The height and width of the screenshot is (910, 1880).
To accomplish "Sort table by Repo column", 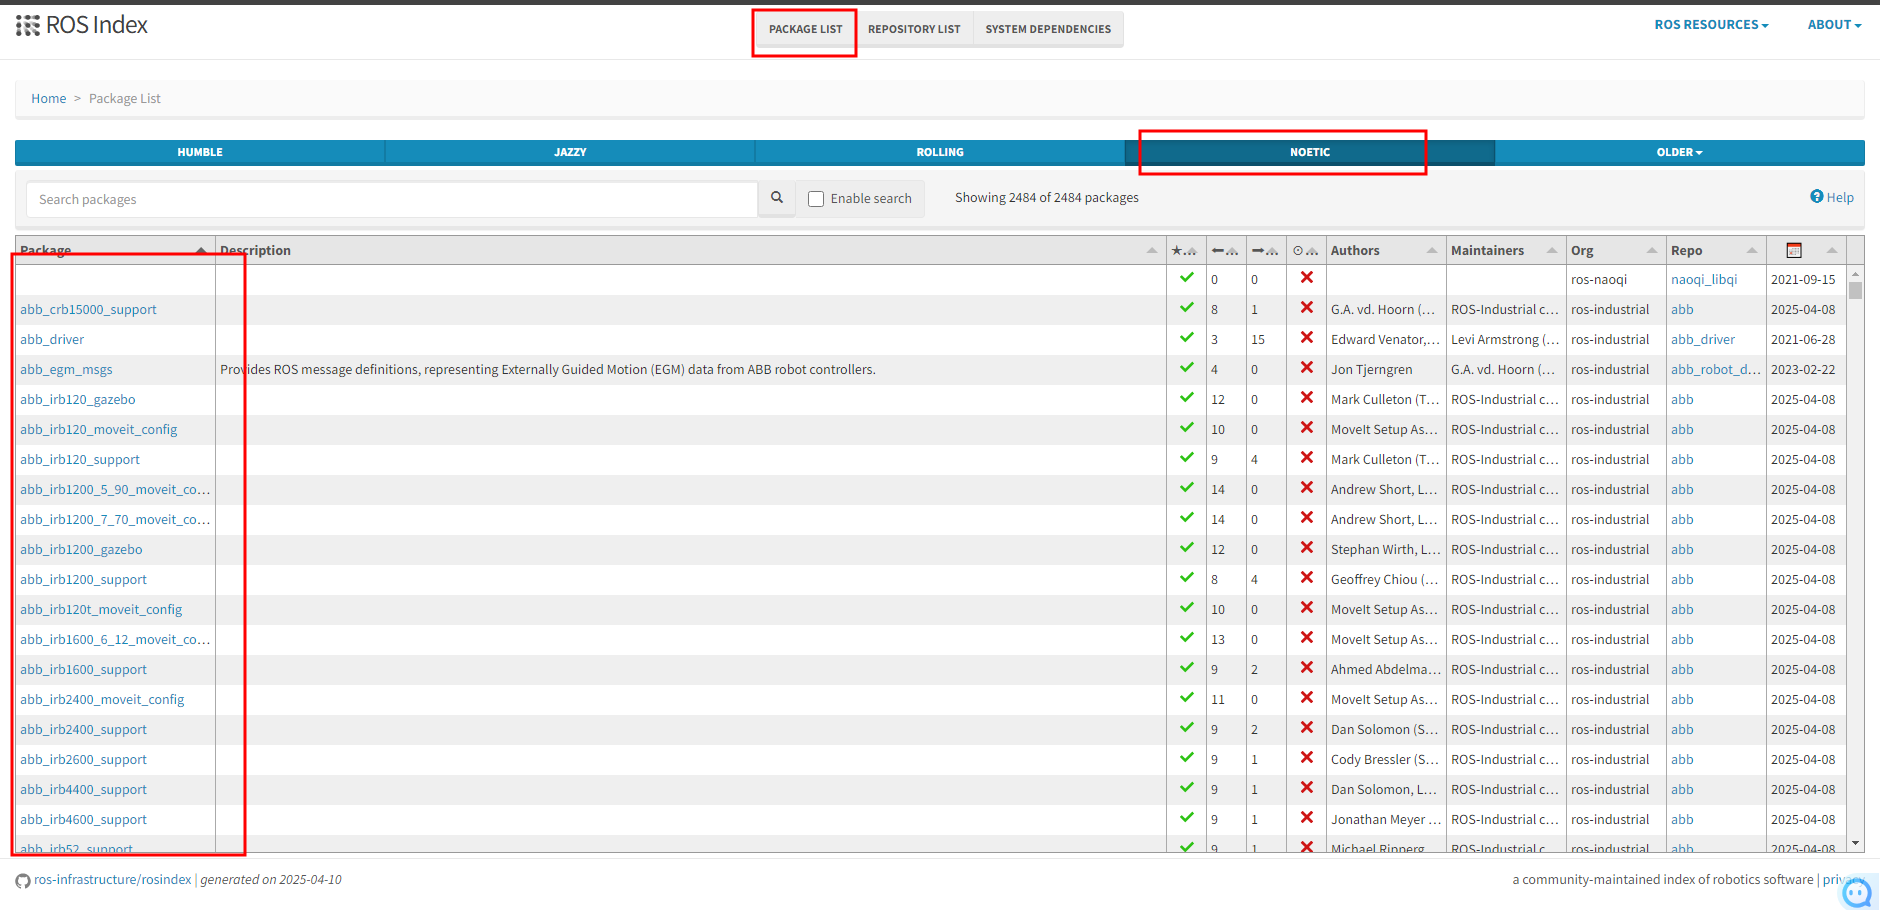I will [1715, 250].
